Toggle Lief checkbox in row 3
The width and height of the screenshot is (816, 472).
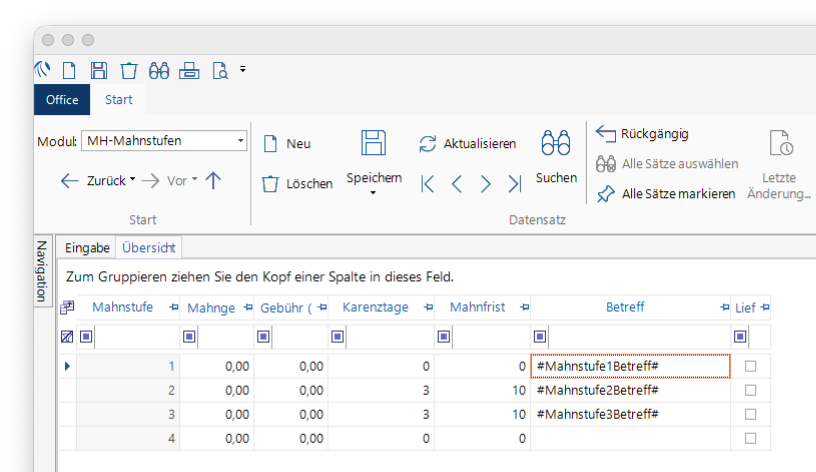(750, 414)
